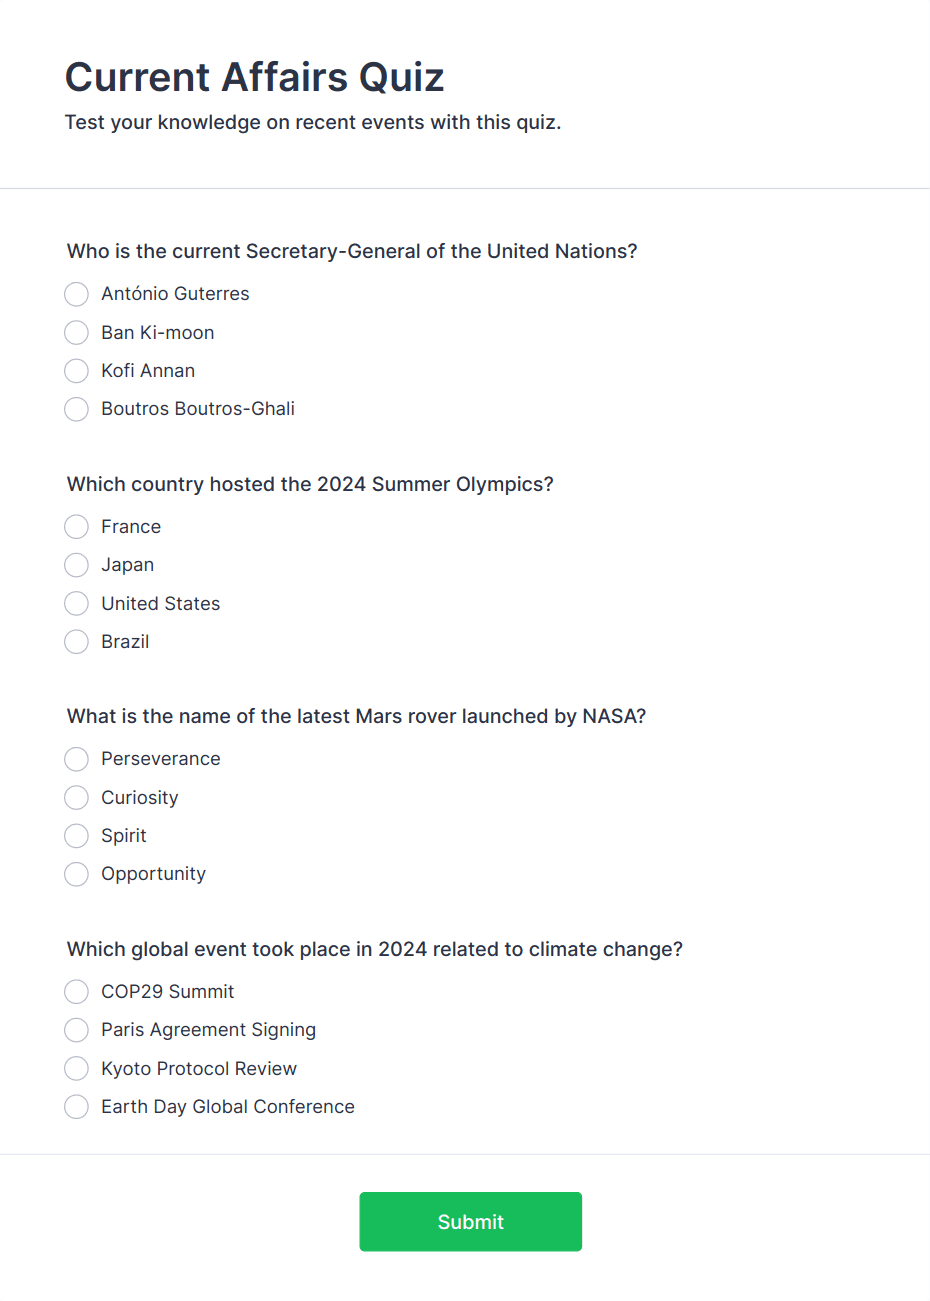Pick United States as the answer
This screenshot has height=1301, width=930.
77,604
